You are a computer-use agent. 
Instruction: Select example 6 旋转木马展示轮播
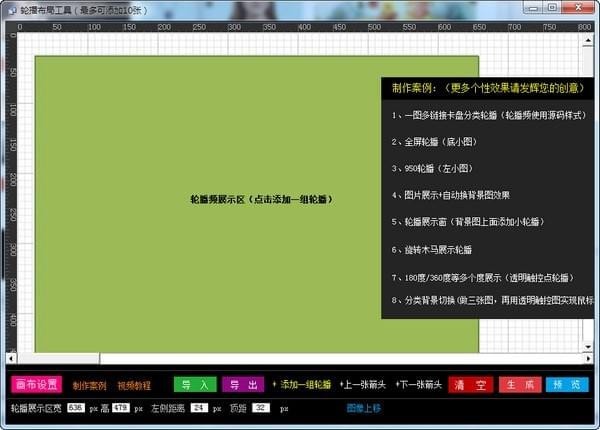[432, 250]
